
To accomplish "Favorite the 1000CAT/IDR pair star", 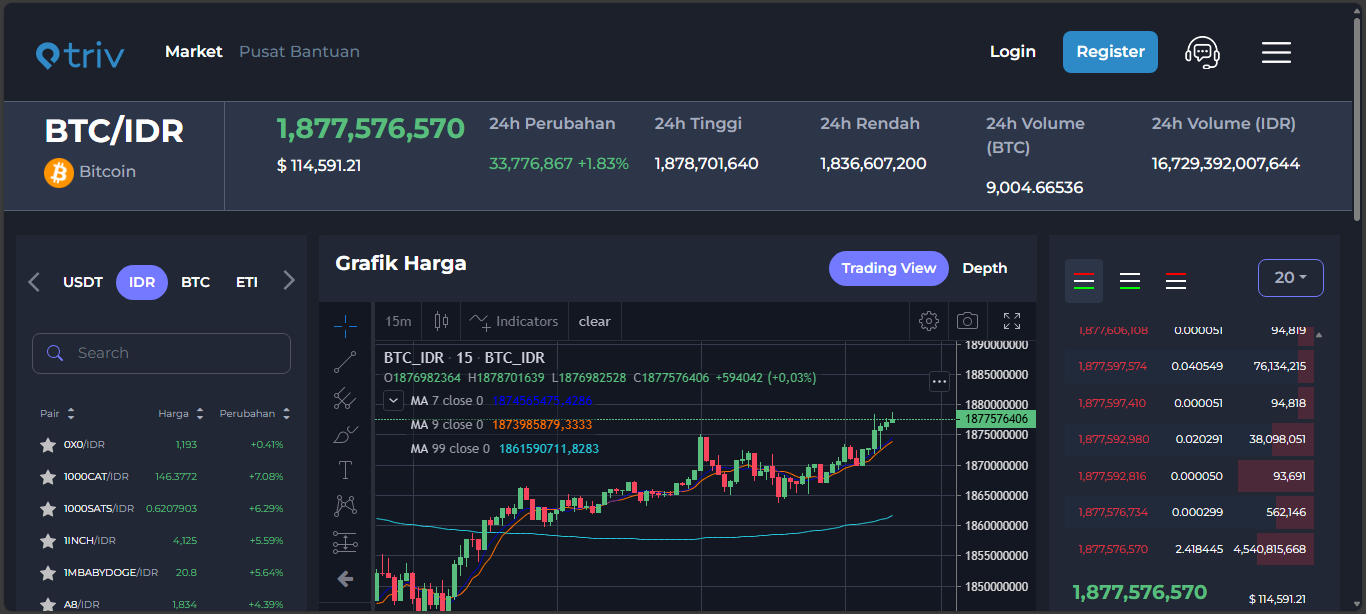I will pyautogui.click(x=47, y=477).
